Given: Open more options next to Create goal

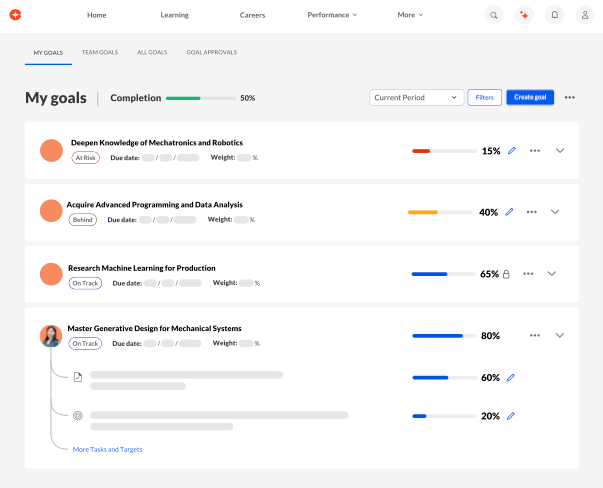Looking at the screenshot, I should click(569, 97).
